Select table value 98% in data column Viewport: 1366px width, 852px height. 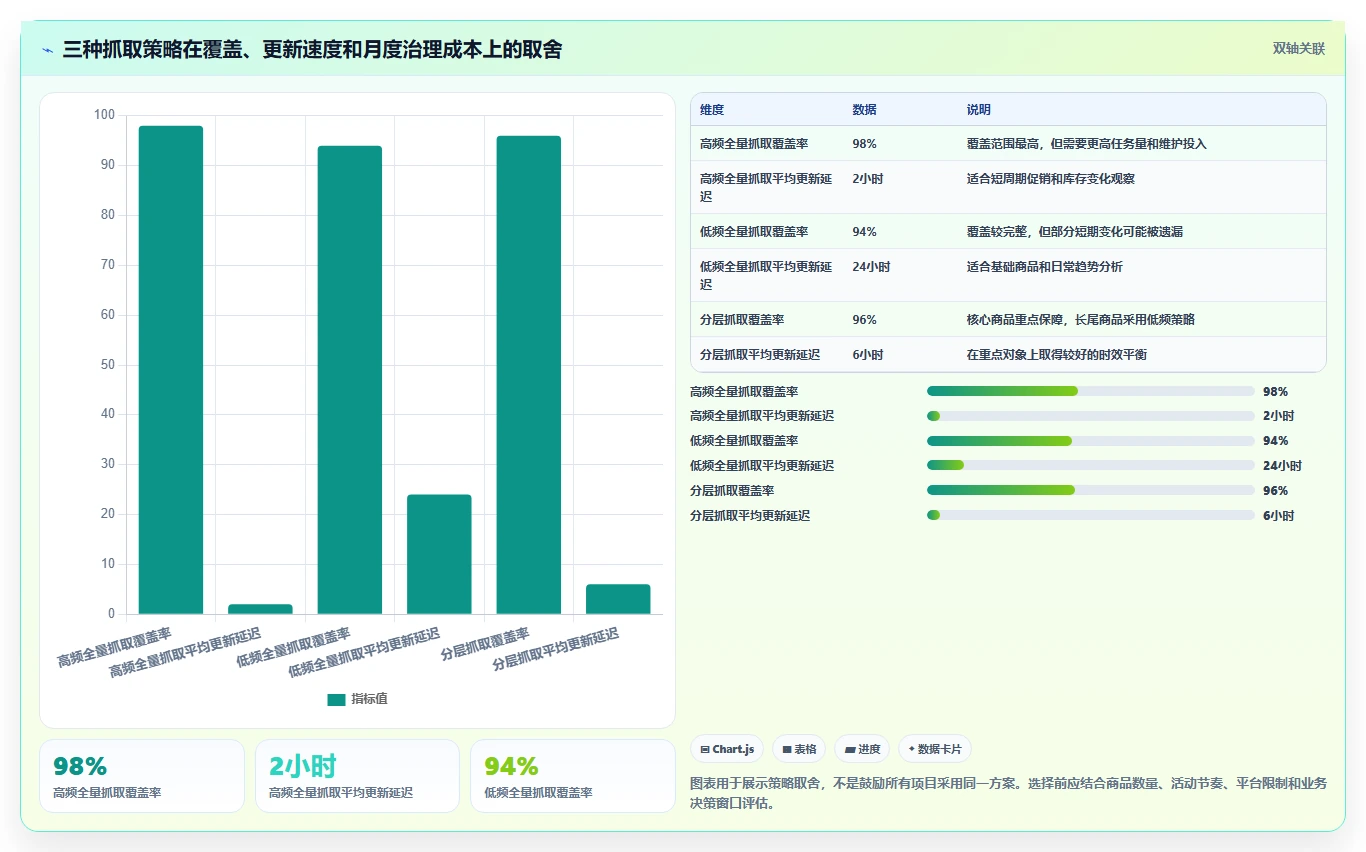864,144
